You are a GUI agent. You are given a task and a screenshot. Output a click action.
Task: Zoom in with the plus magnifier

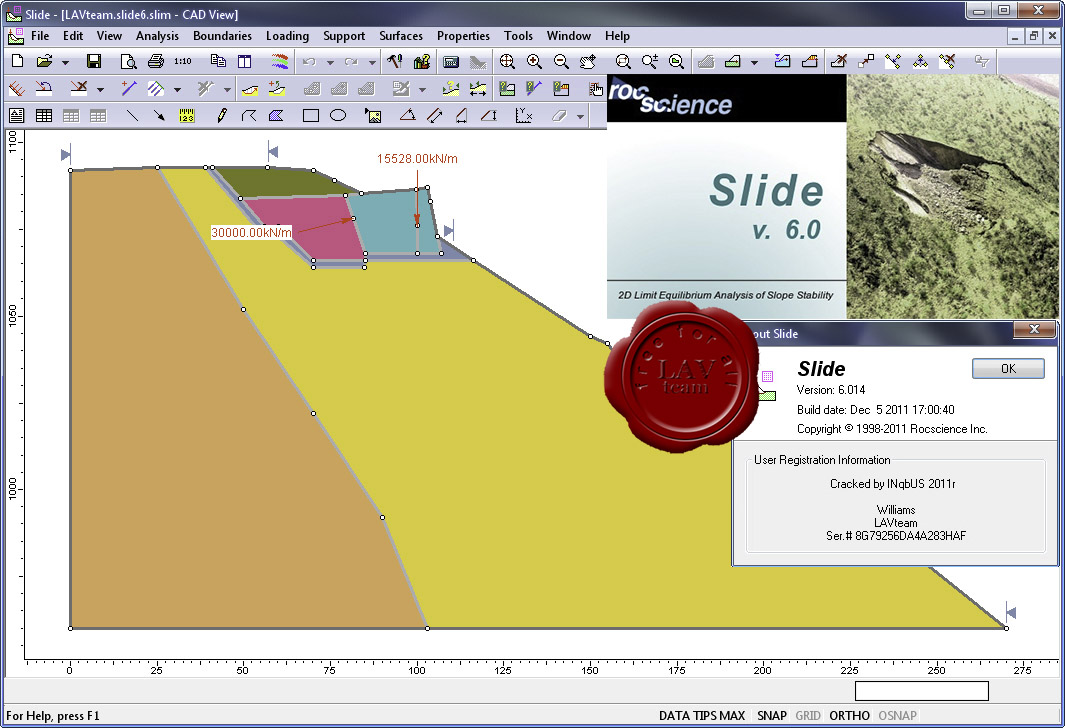[534, 62]
